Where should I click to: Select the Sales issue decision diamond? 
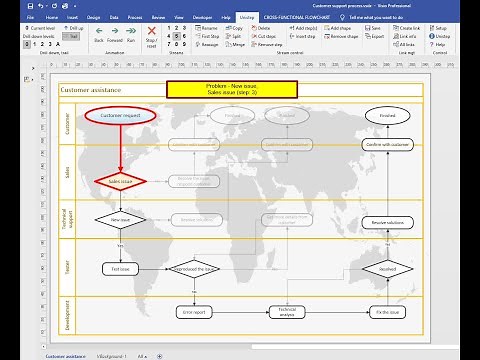pyautogui.click(x=120, y=181)
